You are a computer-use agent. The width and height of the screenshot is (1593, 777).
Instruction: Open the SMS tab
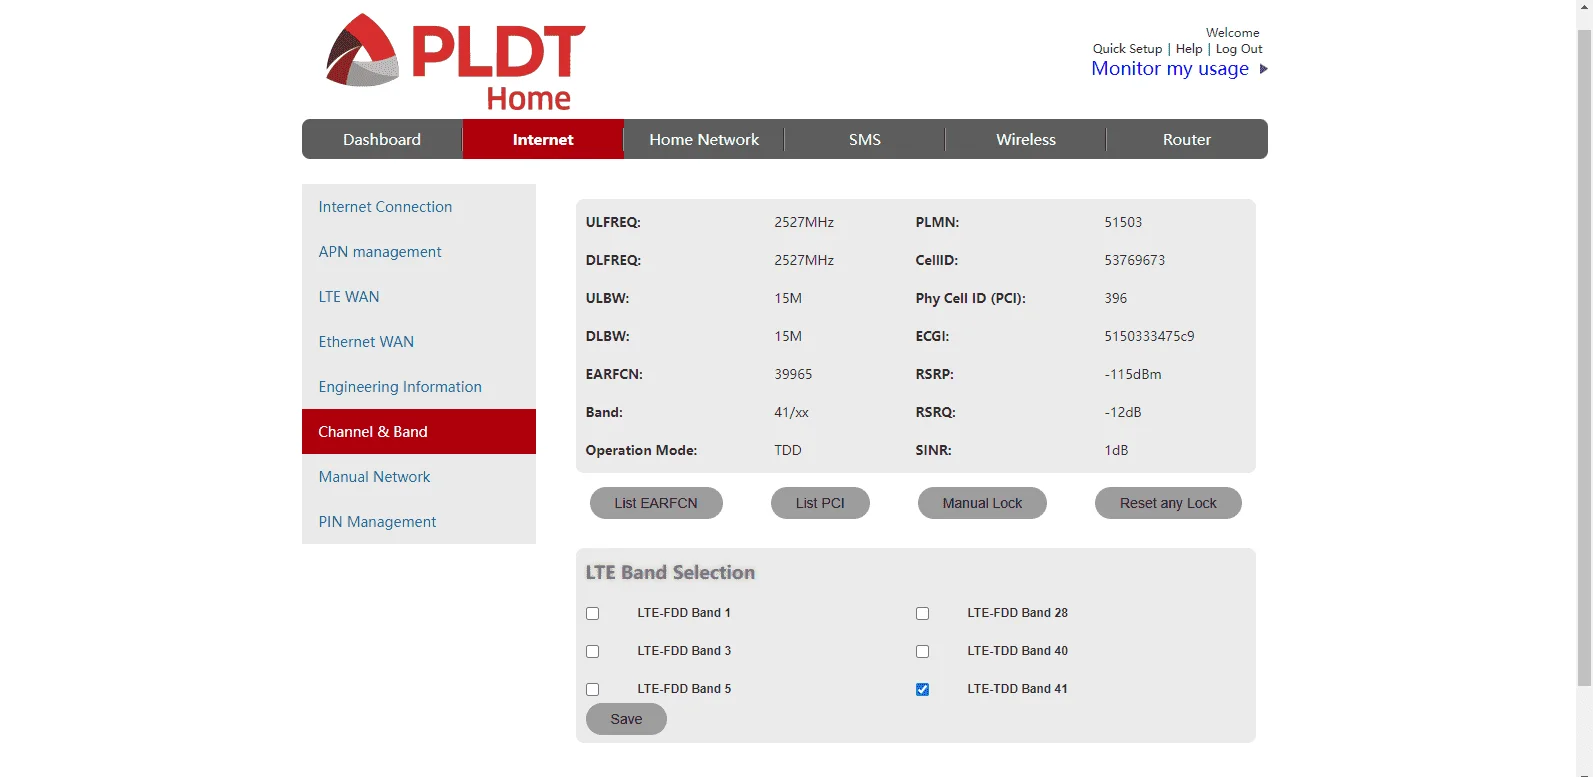click(x=865, y=139)
